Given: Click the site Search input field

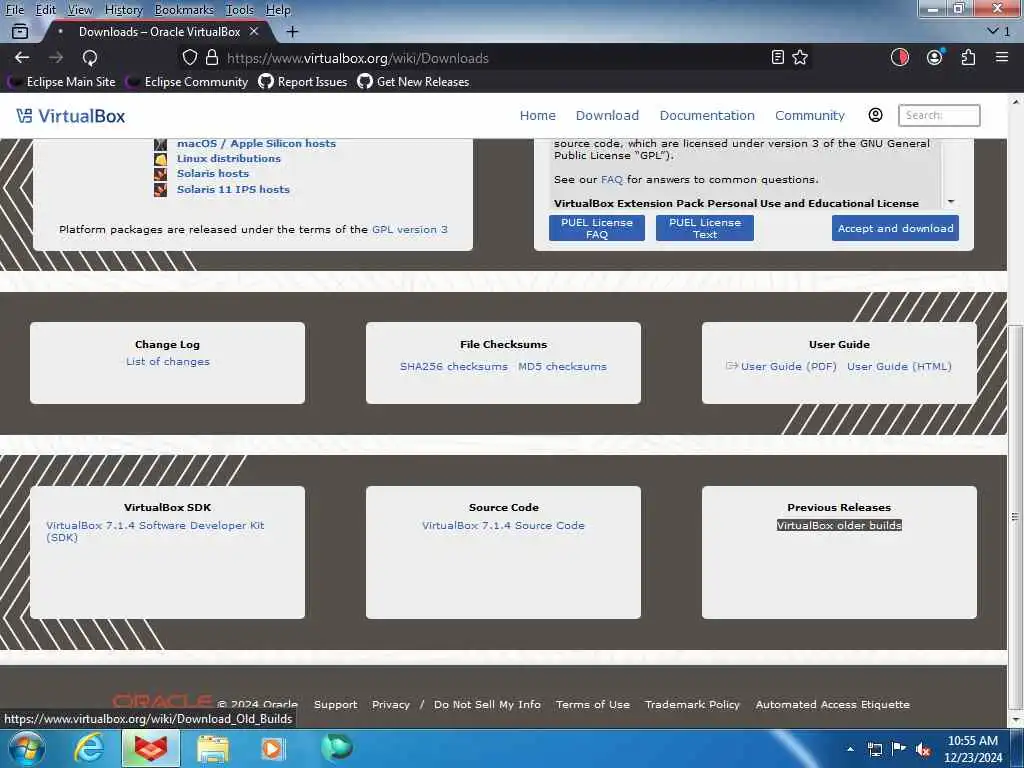Looking at the screenshot, I should (x=939, y=115).
